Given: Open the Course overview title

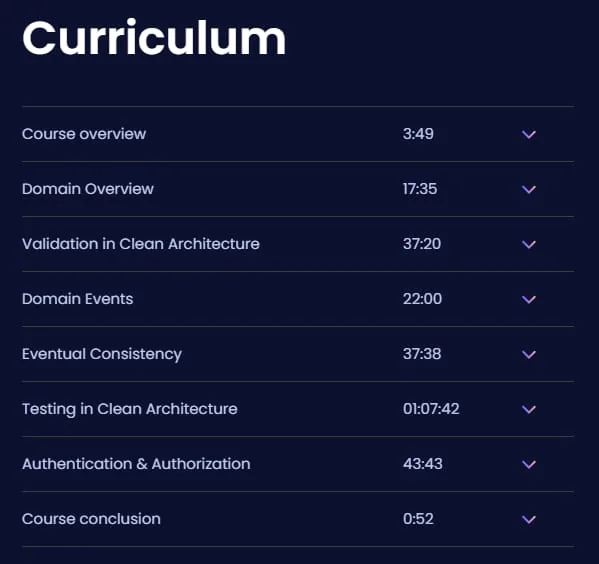Looking at the screenshot, I should point(84,134).
